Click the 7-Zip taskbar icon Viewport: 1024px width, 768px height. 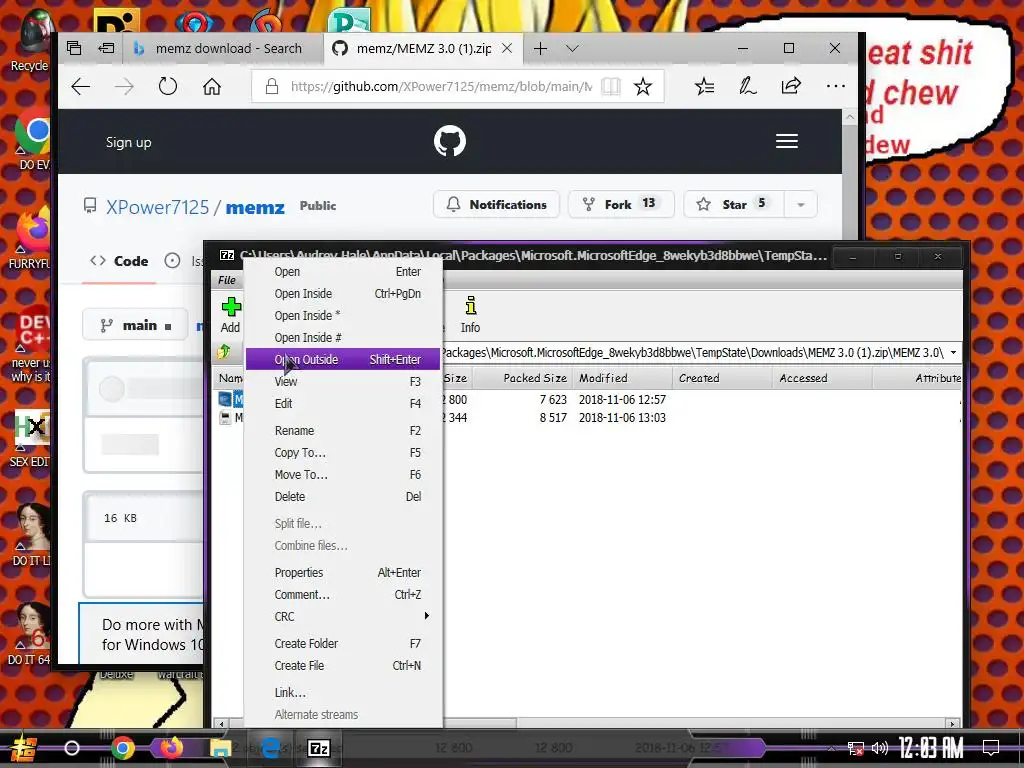pyautogui.click(x=319, y=748)
